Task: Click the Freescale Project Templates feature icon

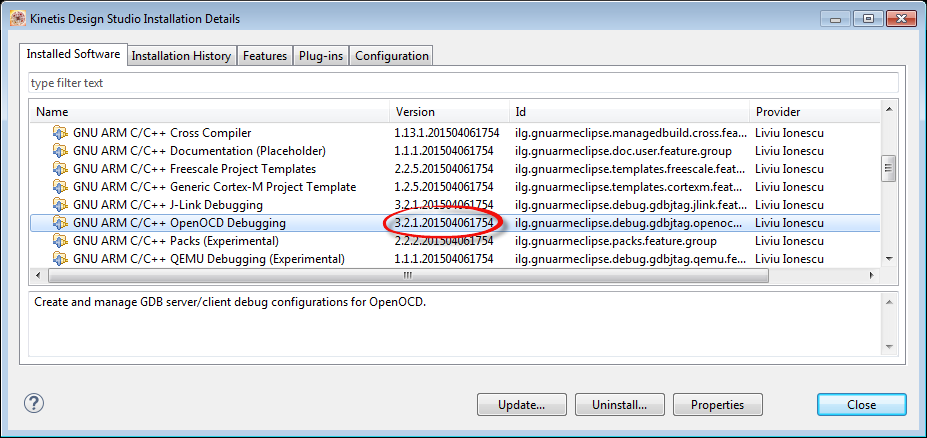Action: 60,169
